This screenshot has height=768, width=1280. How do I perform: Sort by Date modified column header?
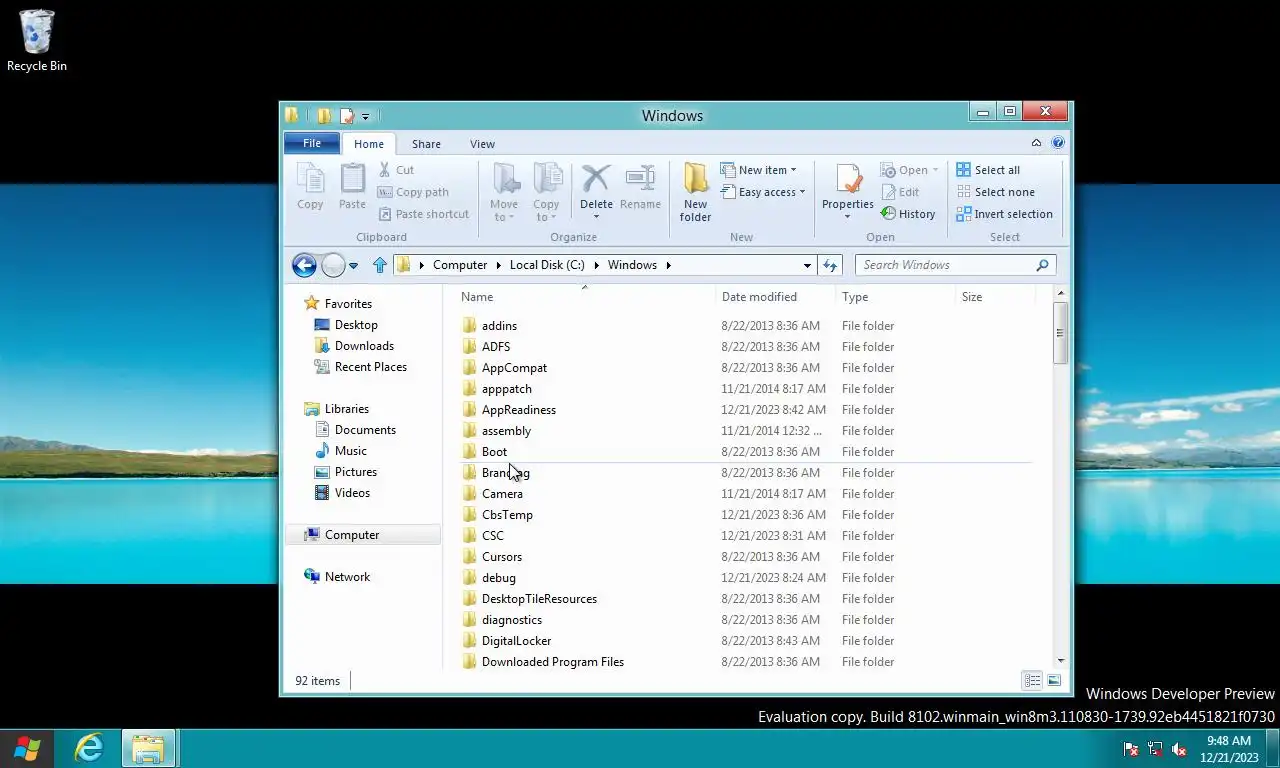click(776, 297)
